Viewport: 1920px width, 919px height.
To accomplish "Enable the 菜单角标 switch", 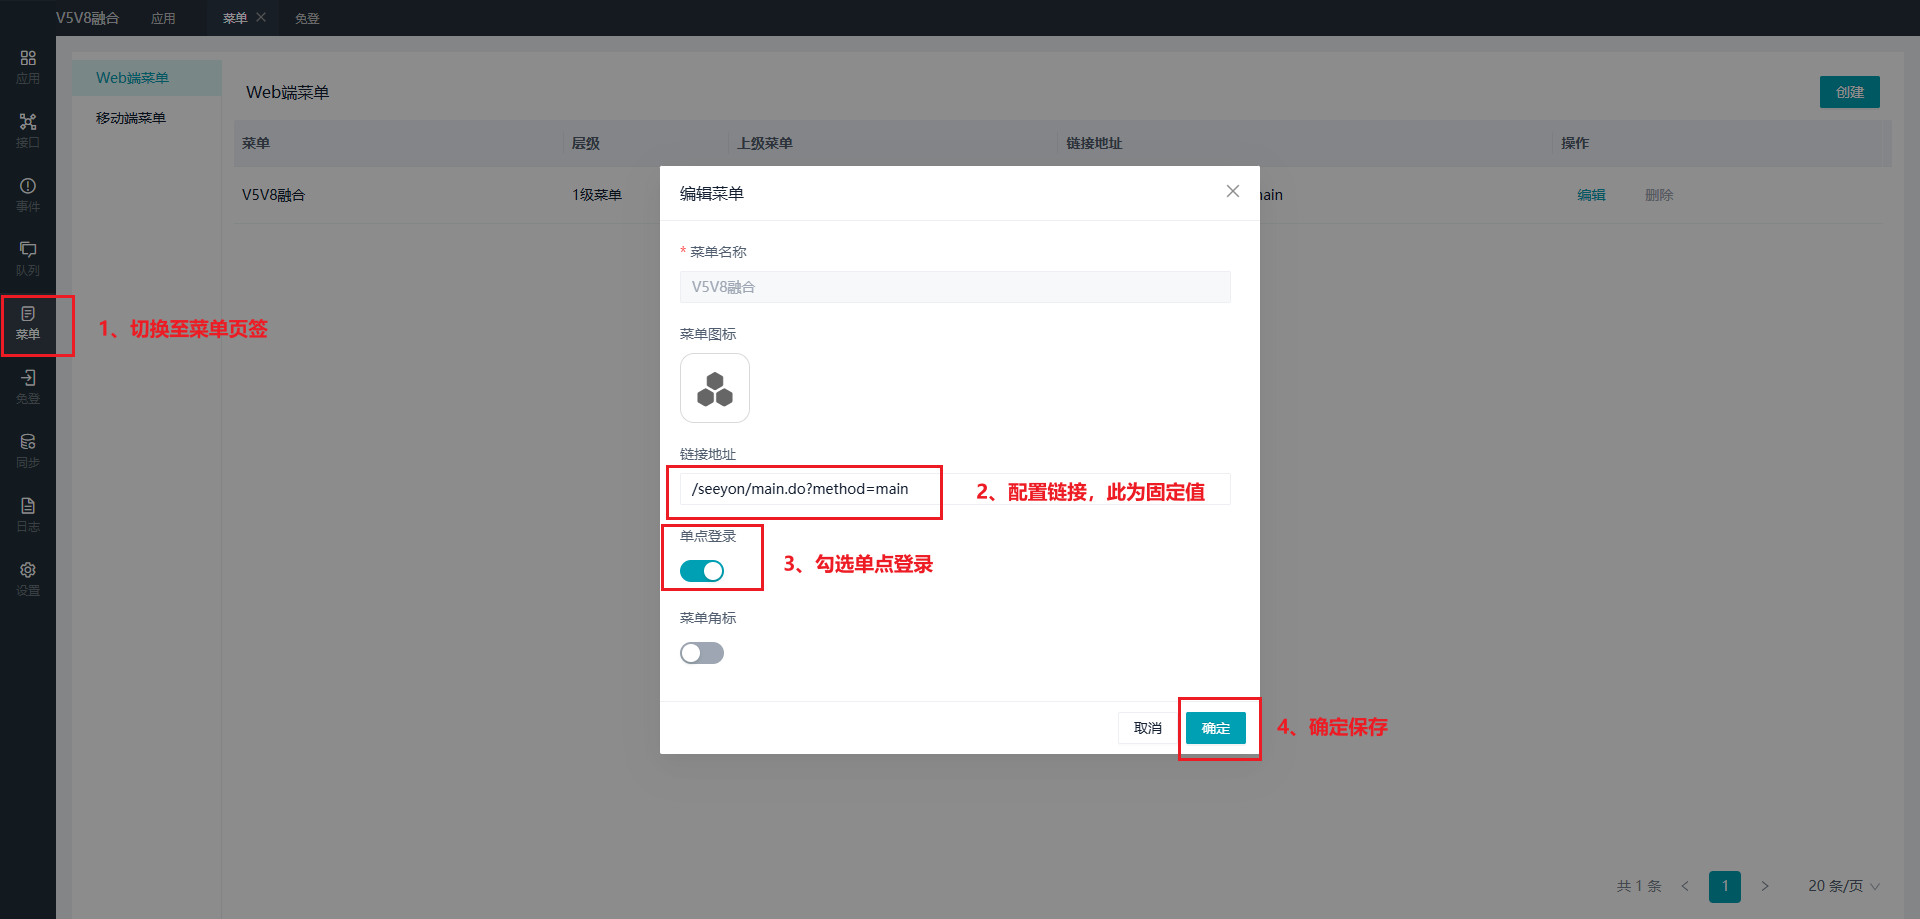I will click(702, 653).
